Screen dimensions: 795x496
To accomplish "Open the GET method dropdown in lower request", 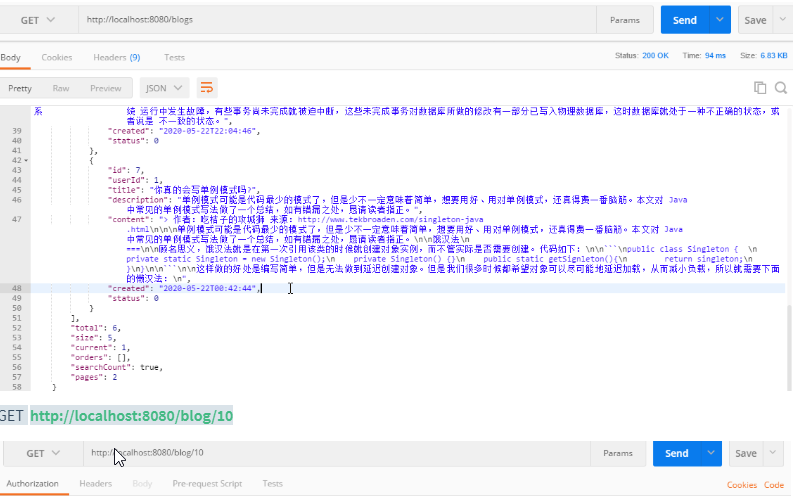I will pyautogui.click(x=43, y=453).
